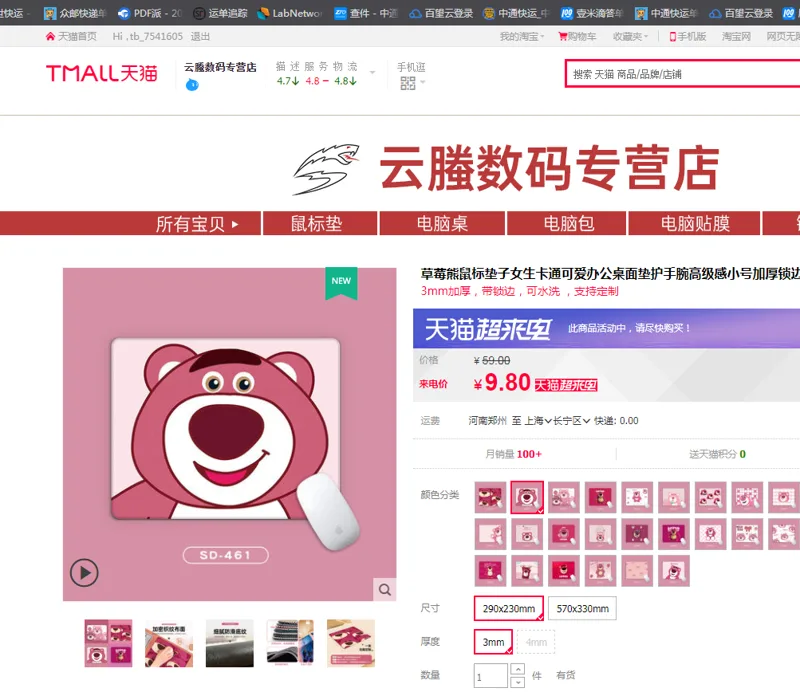This screenshot has width=800, height=692.
Task: Open the 手机版 phone icon link
Action: point(672,37)
